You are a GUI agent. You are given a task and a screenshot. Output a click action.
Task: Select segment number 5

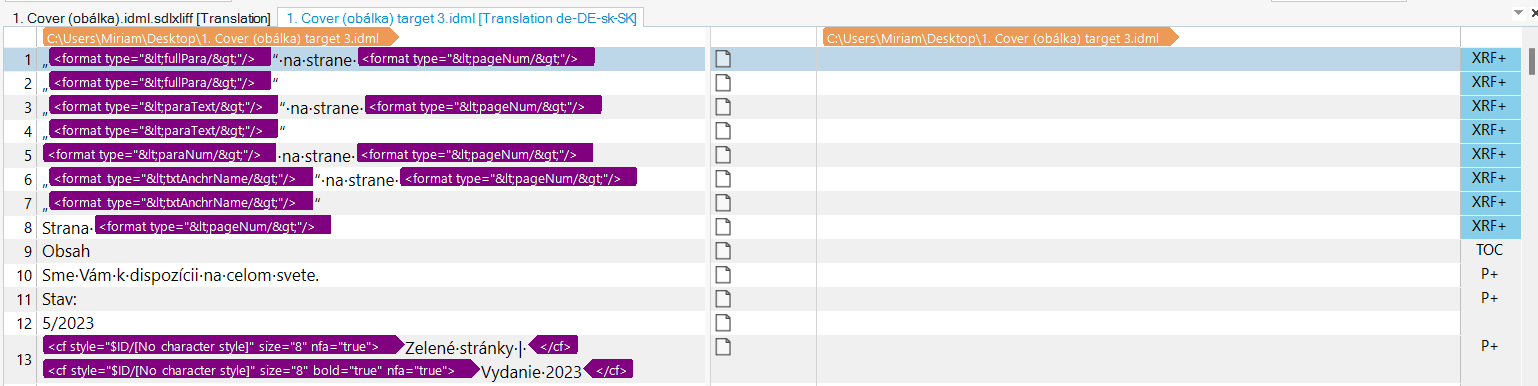pos(27,155)
